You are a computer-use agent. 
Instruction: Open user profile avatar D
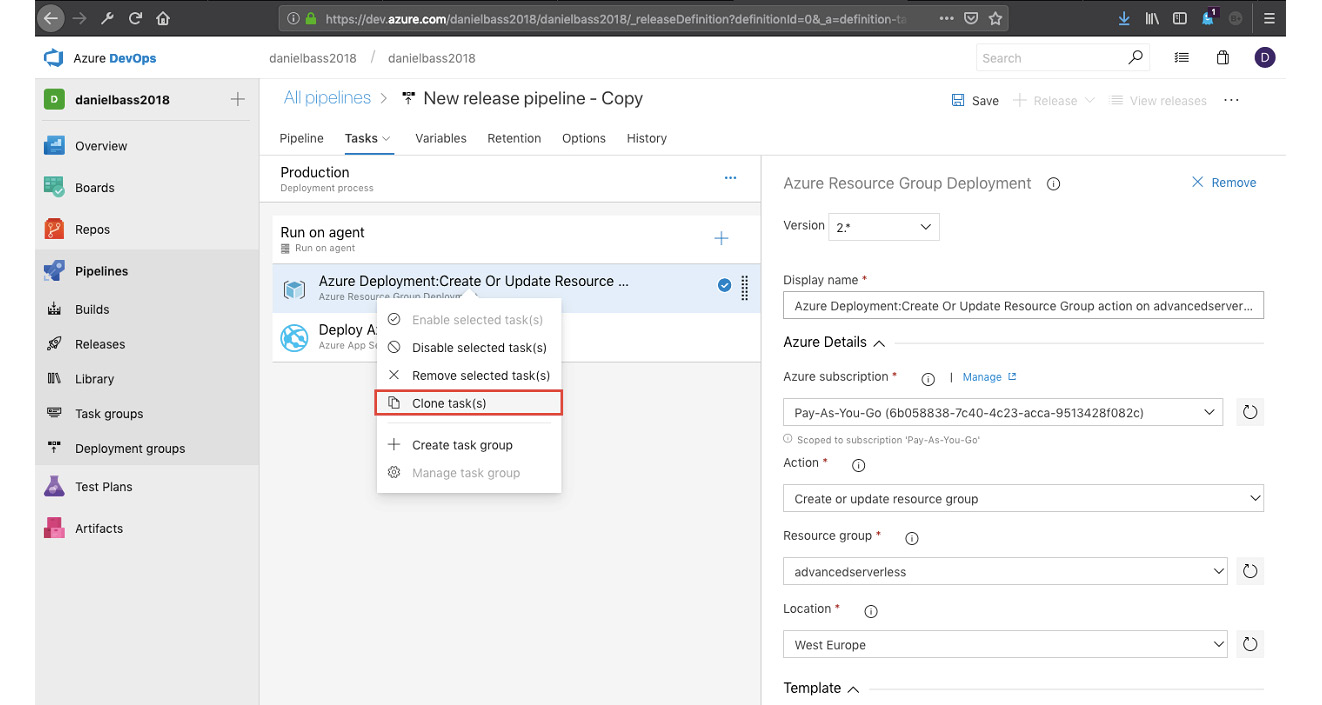coord(1265,58)
